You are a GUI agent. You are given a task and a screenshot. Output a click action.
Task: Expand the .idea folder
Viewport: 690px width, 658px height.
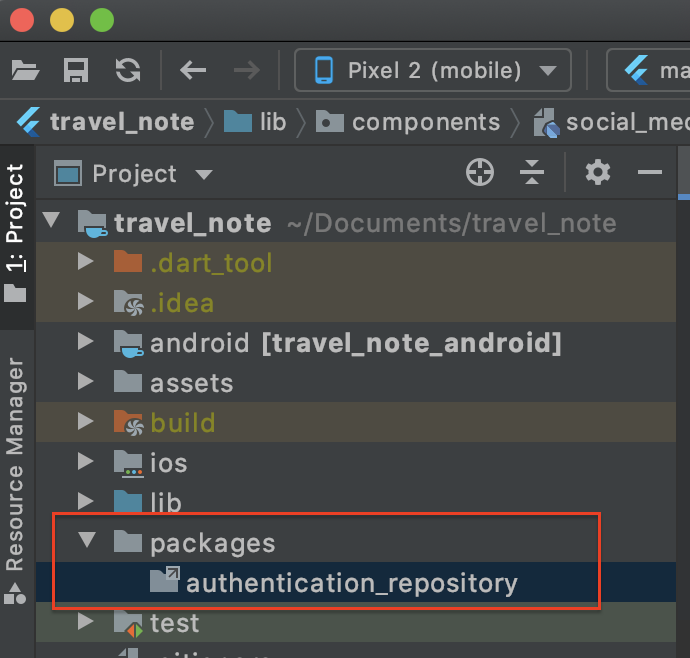click(x=85, y=301)
